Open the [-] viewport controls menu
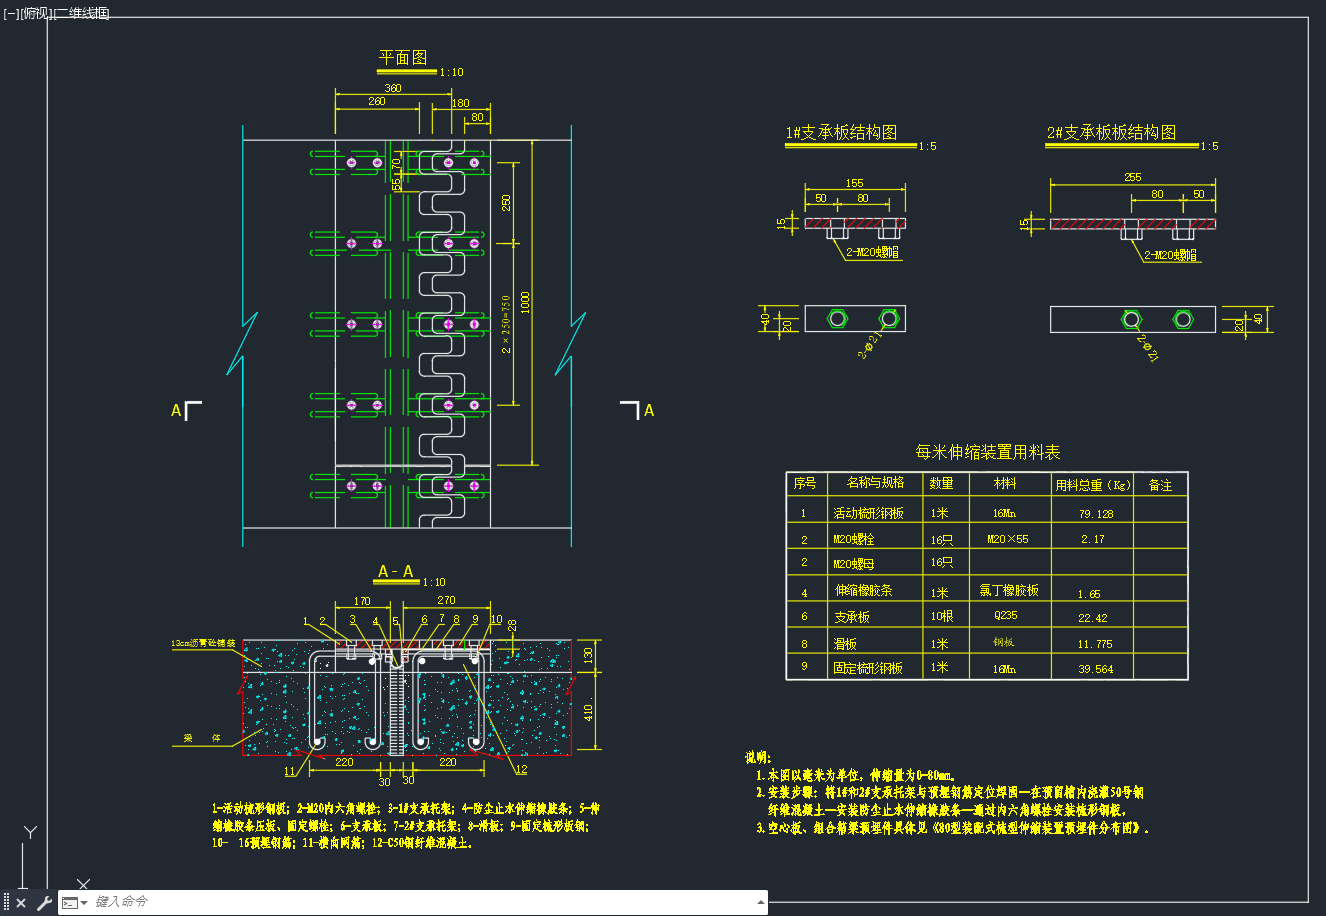 point(11,13)
